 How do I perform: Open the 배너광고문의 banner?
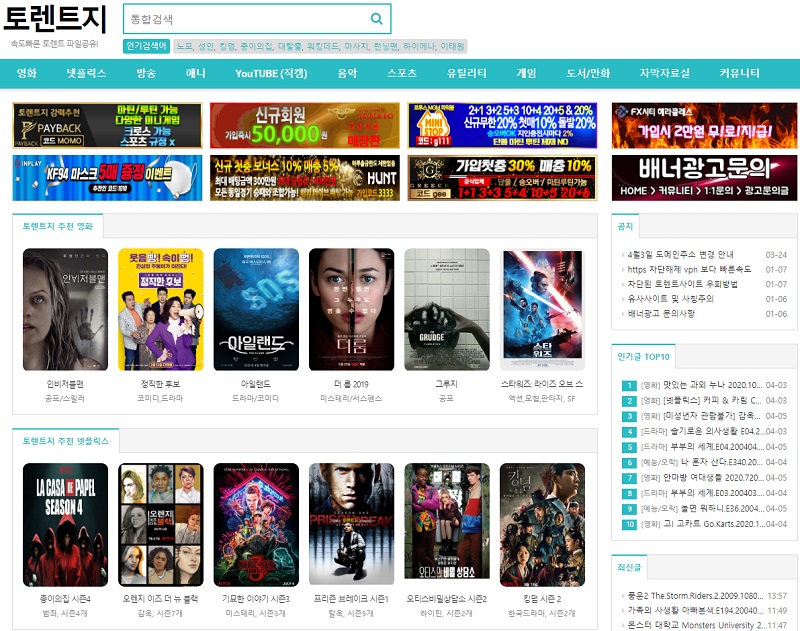click(x=704, y=178)
